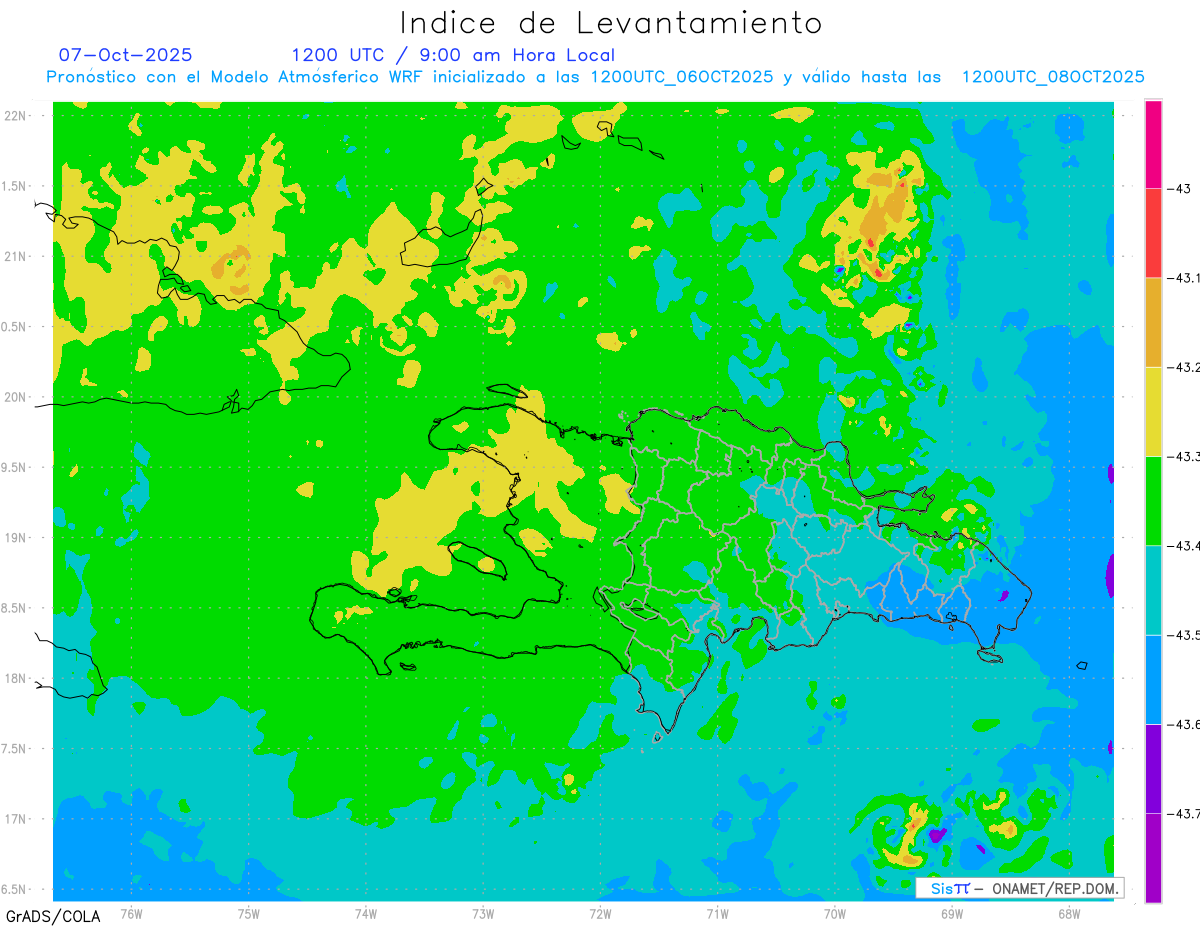This screenshot has width=1200, height=927.
Task: Select the red color bar segment
Action: [1153, 233]
